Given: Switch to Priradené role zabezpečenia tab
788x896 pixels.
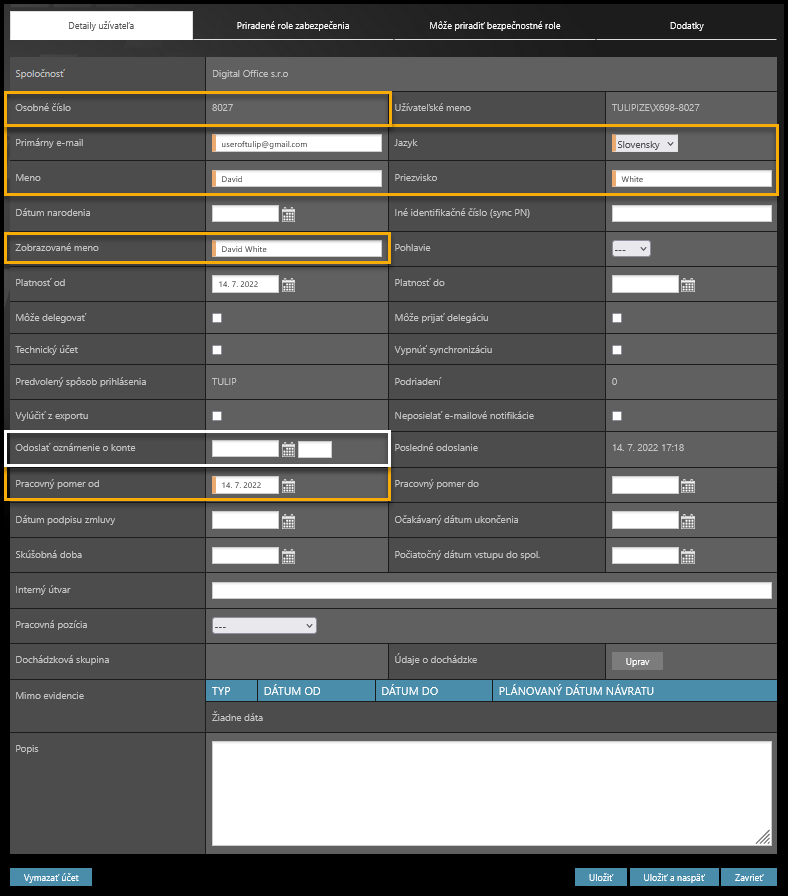Looking at the screenshot, I should coord(293,26).
